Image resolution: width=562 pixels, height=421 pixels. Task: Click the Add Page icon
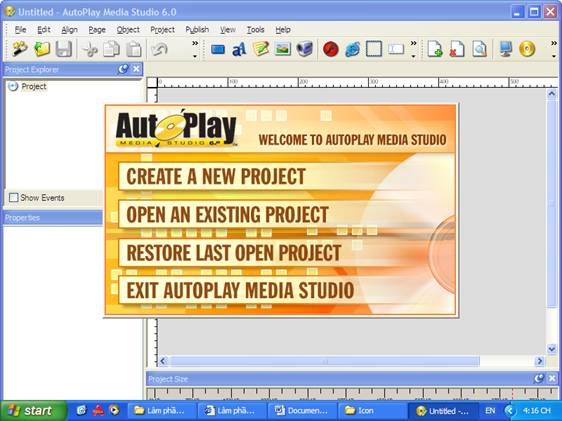point(435,49)
